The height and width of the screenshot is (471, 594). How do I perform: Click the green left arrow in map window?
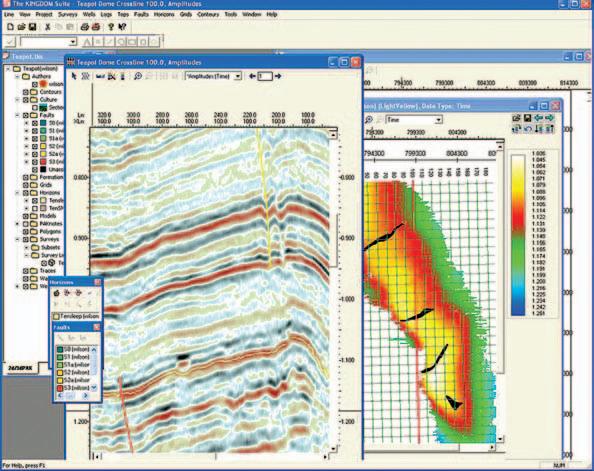click(x=538, y=118)
